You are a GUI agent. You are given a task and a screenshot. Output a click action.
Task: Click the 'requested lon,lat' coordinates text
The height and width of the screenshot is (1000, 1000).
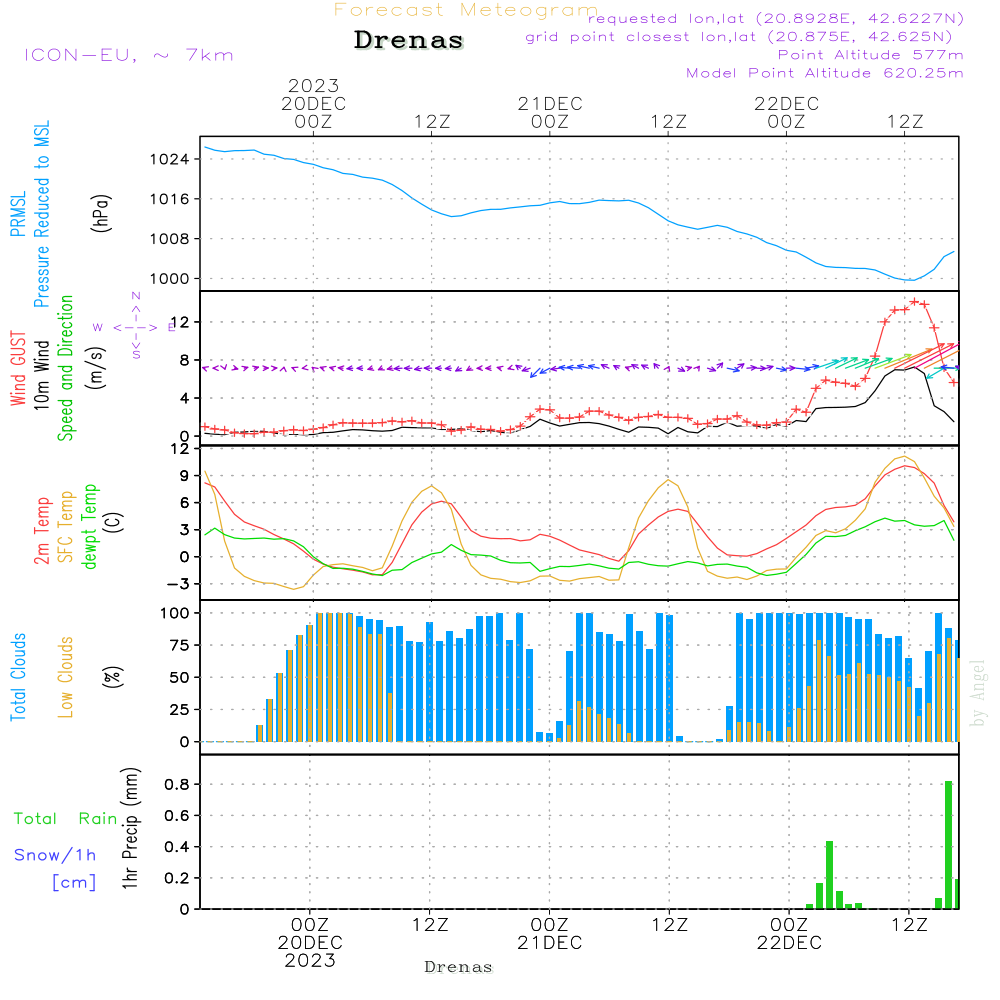point(775,19)
